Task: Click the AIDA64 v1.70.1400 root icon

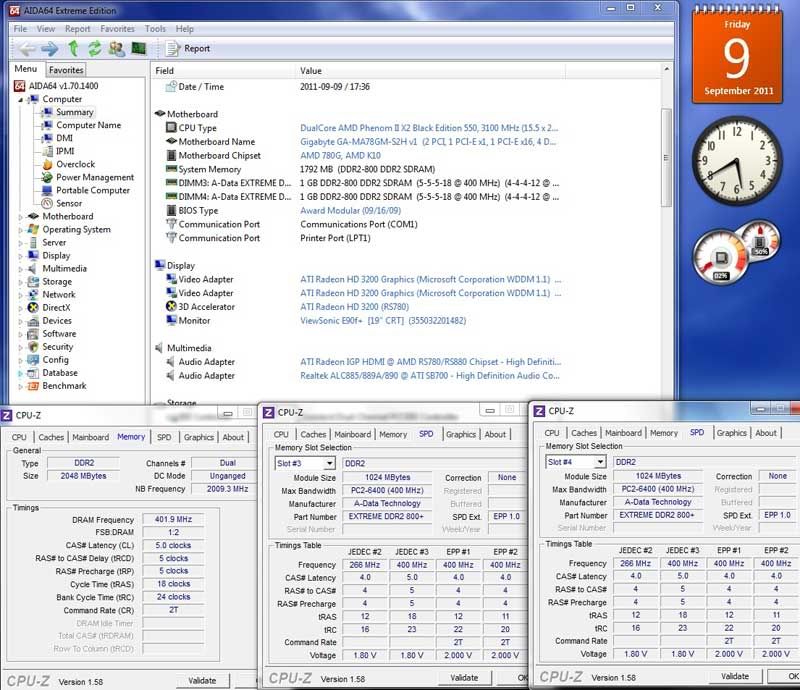Action: (19, 86)
